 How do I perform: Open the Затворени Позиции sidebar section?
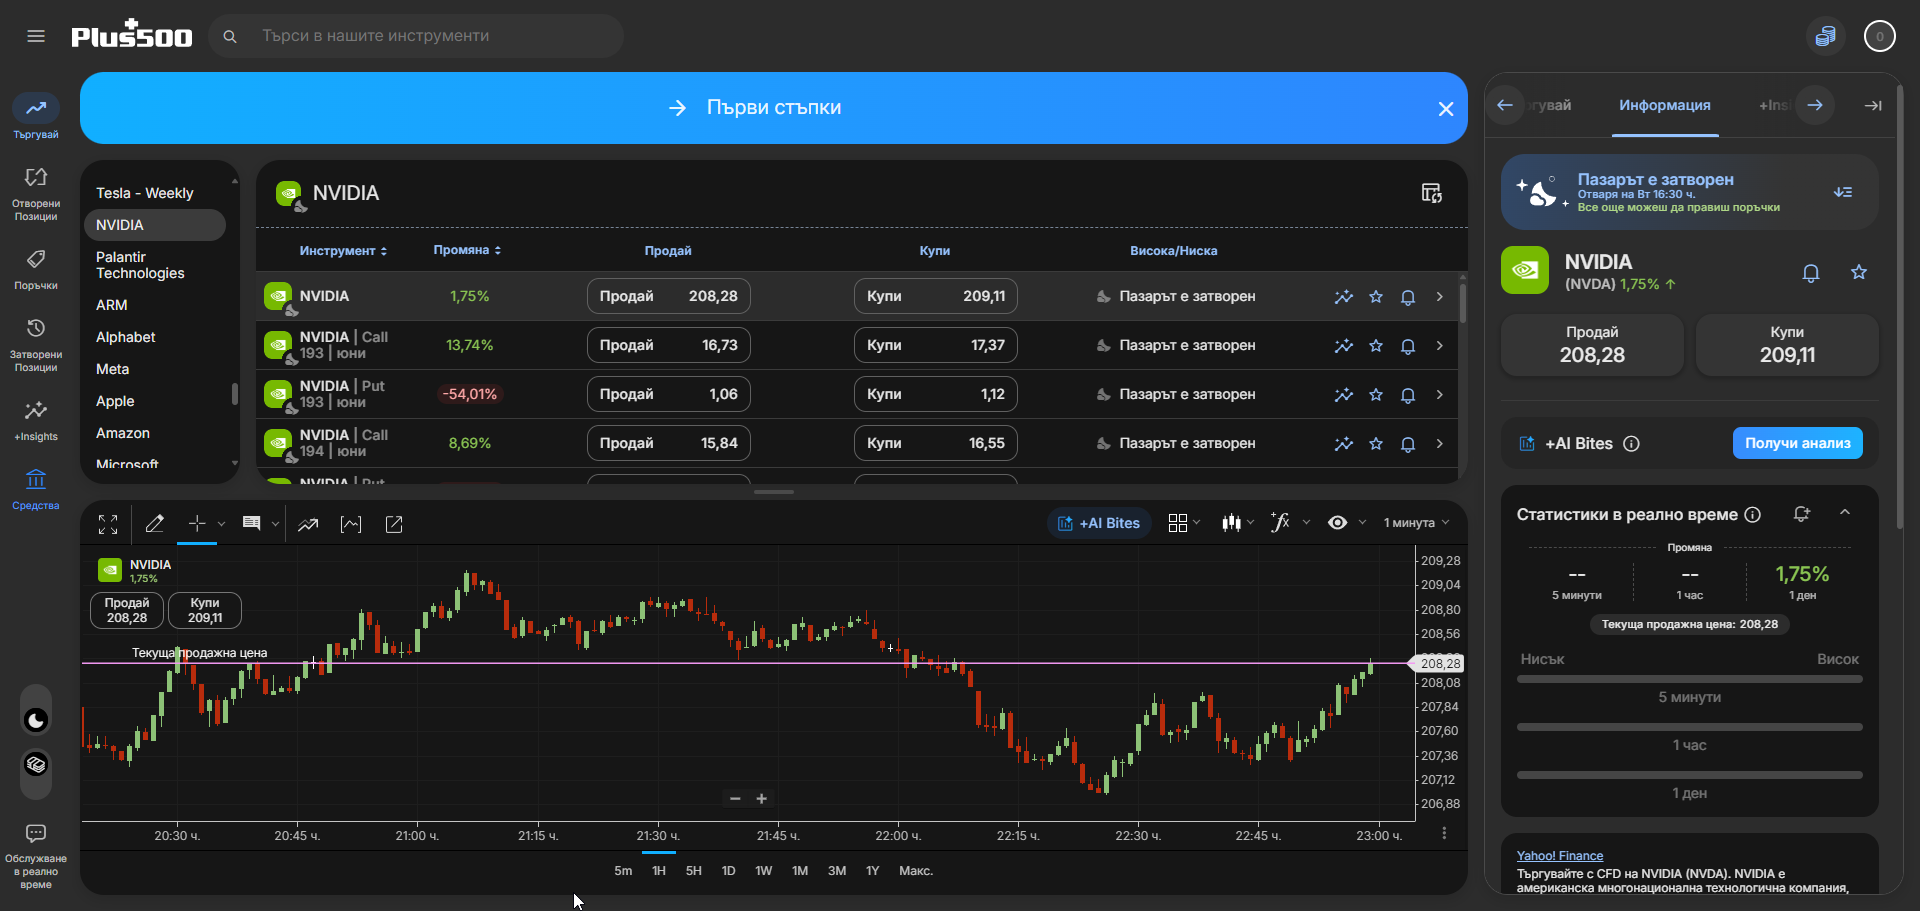point(36,345)
